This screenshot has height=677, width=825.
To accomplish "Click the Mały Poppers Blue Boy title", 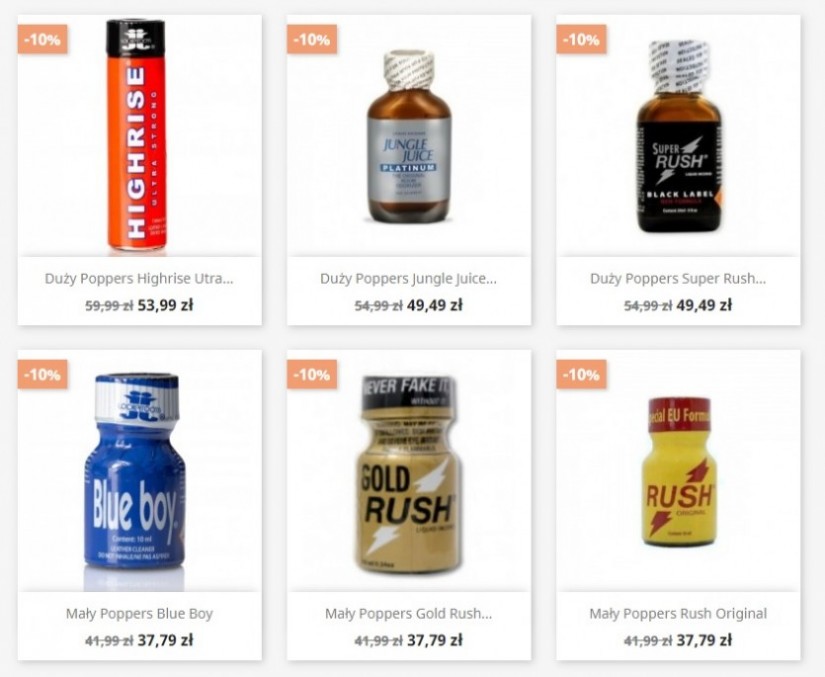I will click(x=139, y=613).
